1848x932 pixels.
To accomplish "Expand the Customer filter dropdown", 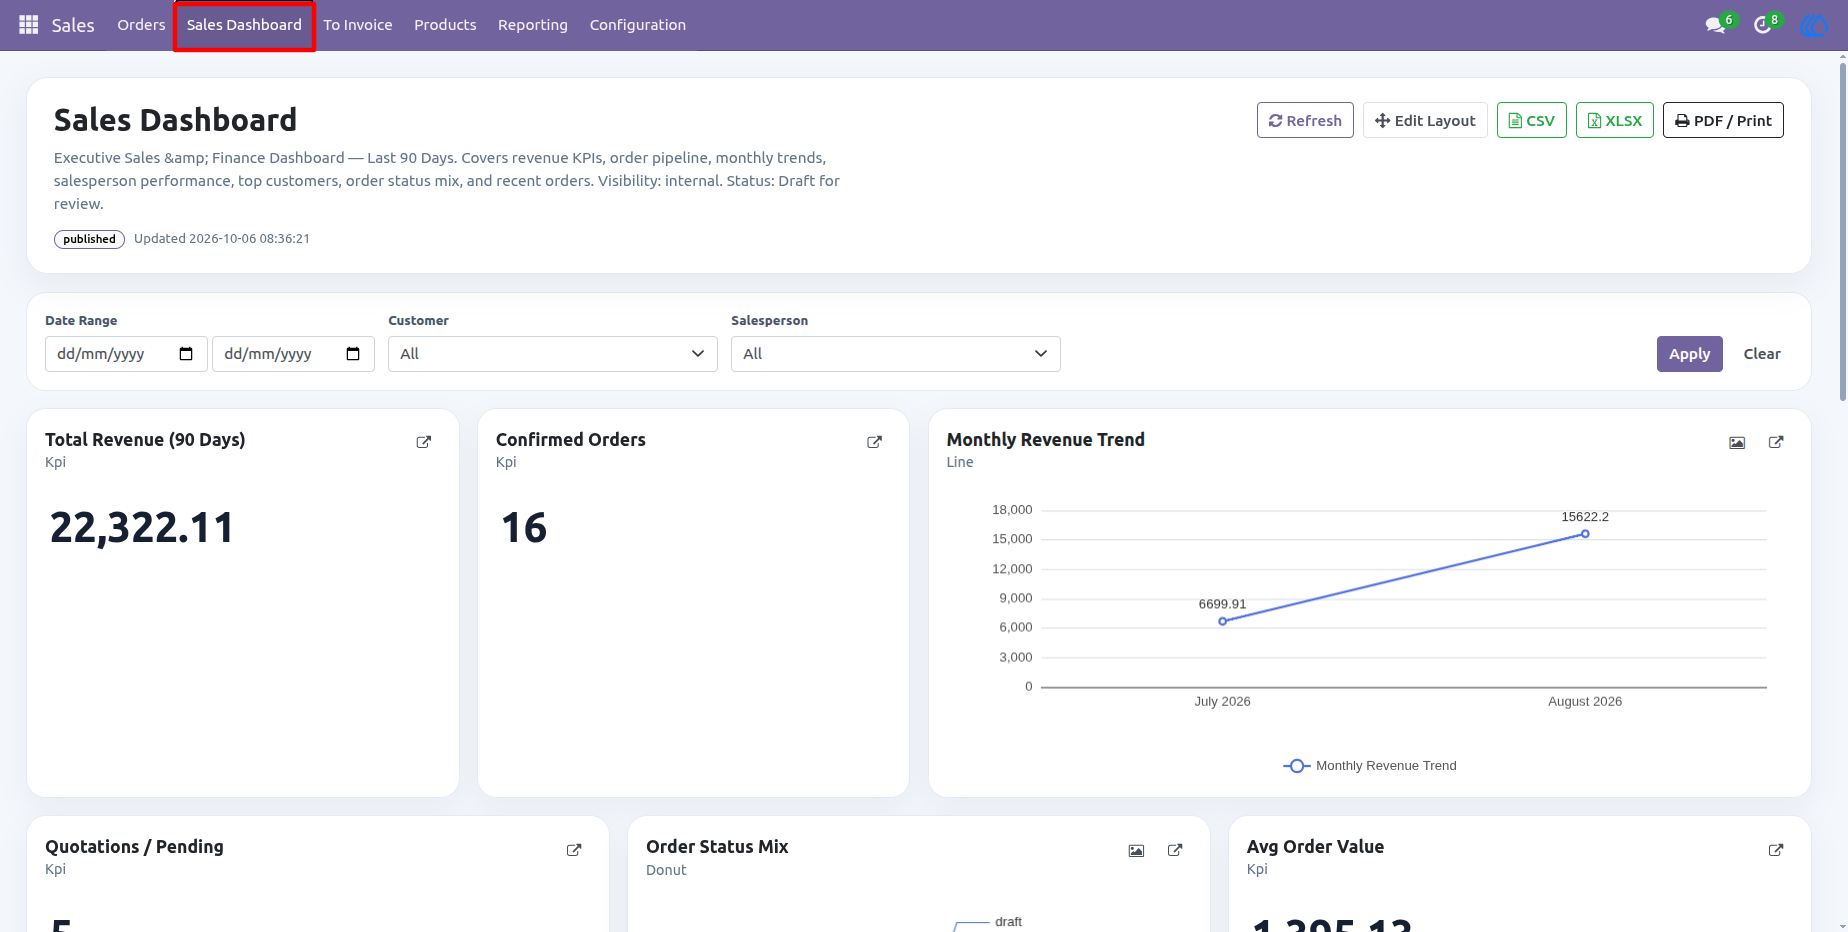I will click(x=553, y=354).
